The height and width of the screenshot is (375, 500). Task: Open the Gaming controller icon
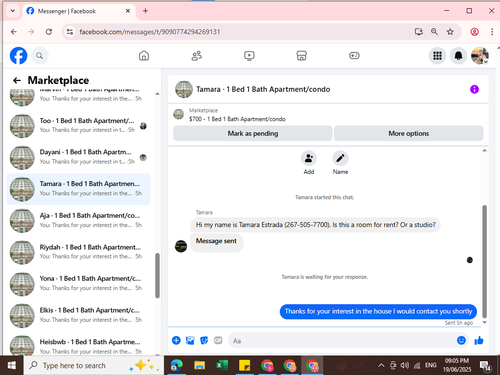pyautogui.click(x=354, y=56)
